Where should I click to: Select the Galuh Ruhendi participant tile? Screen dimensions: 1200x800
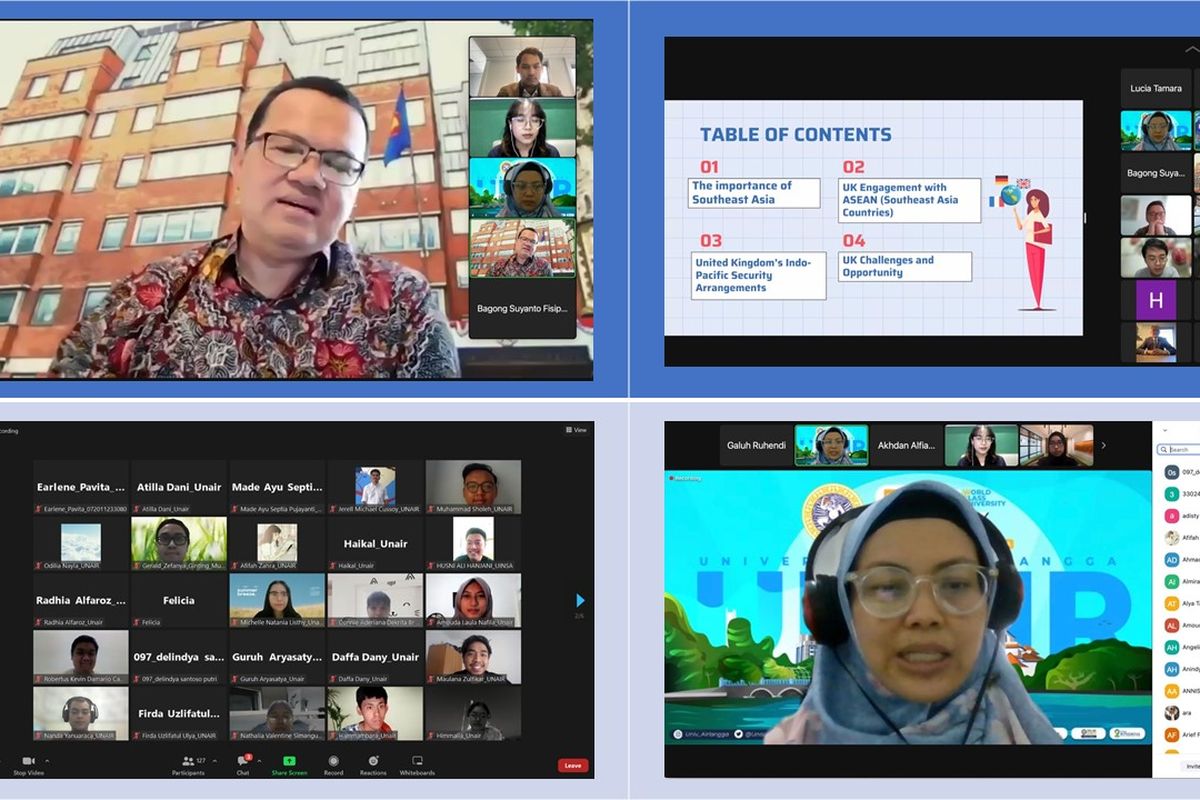coord(756,446)
